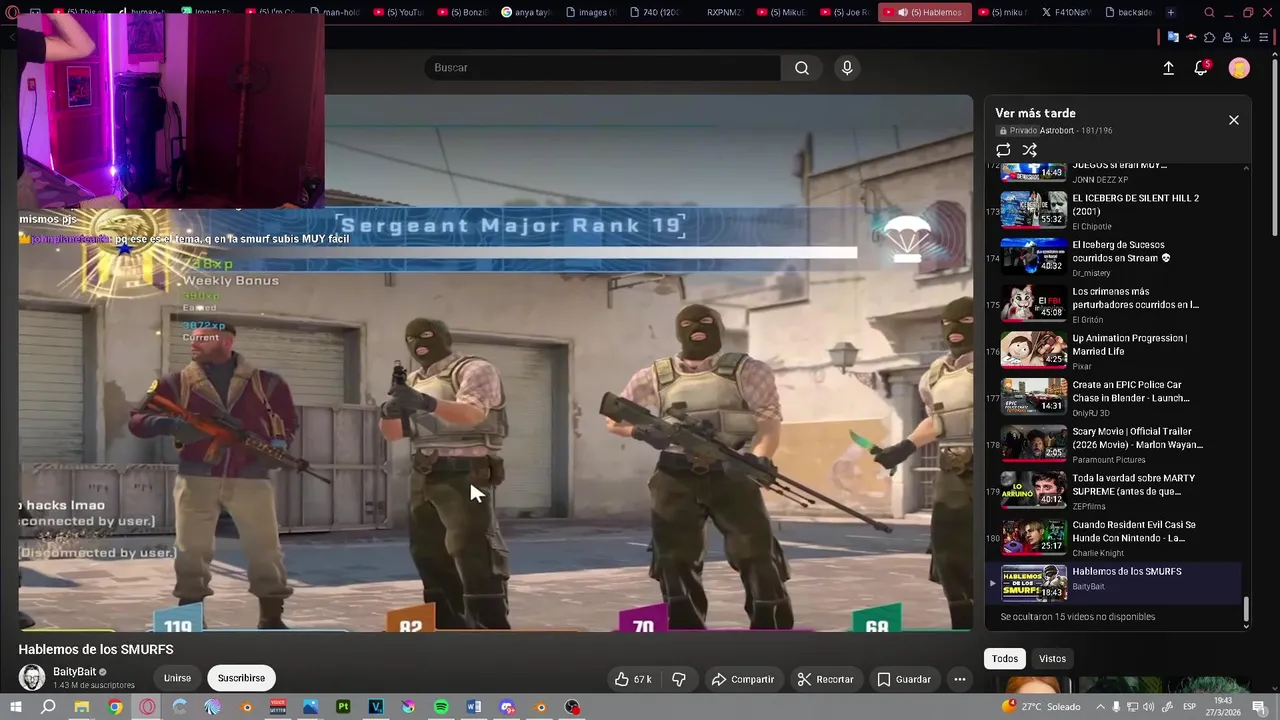Open a new browser tab with plus
This screenshot has height=720, width=1280.
[x=1171, y=13]
